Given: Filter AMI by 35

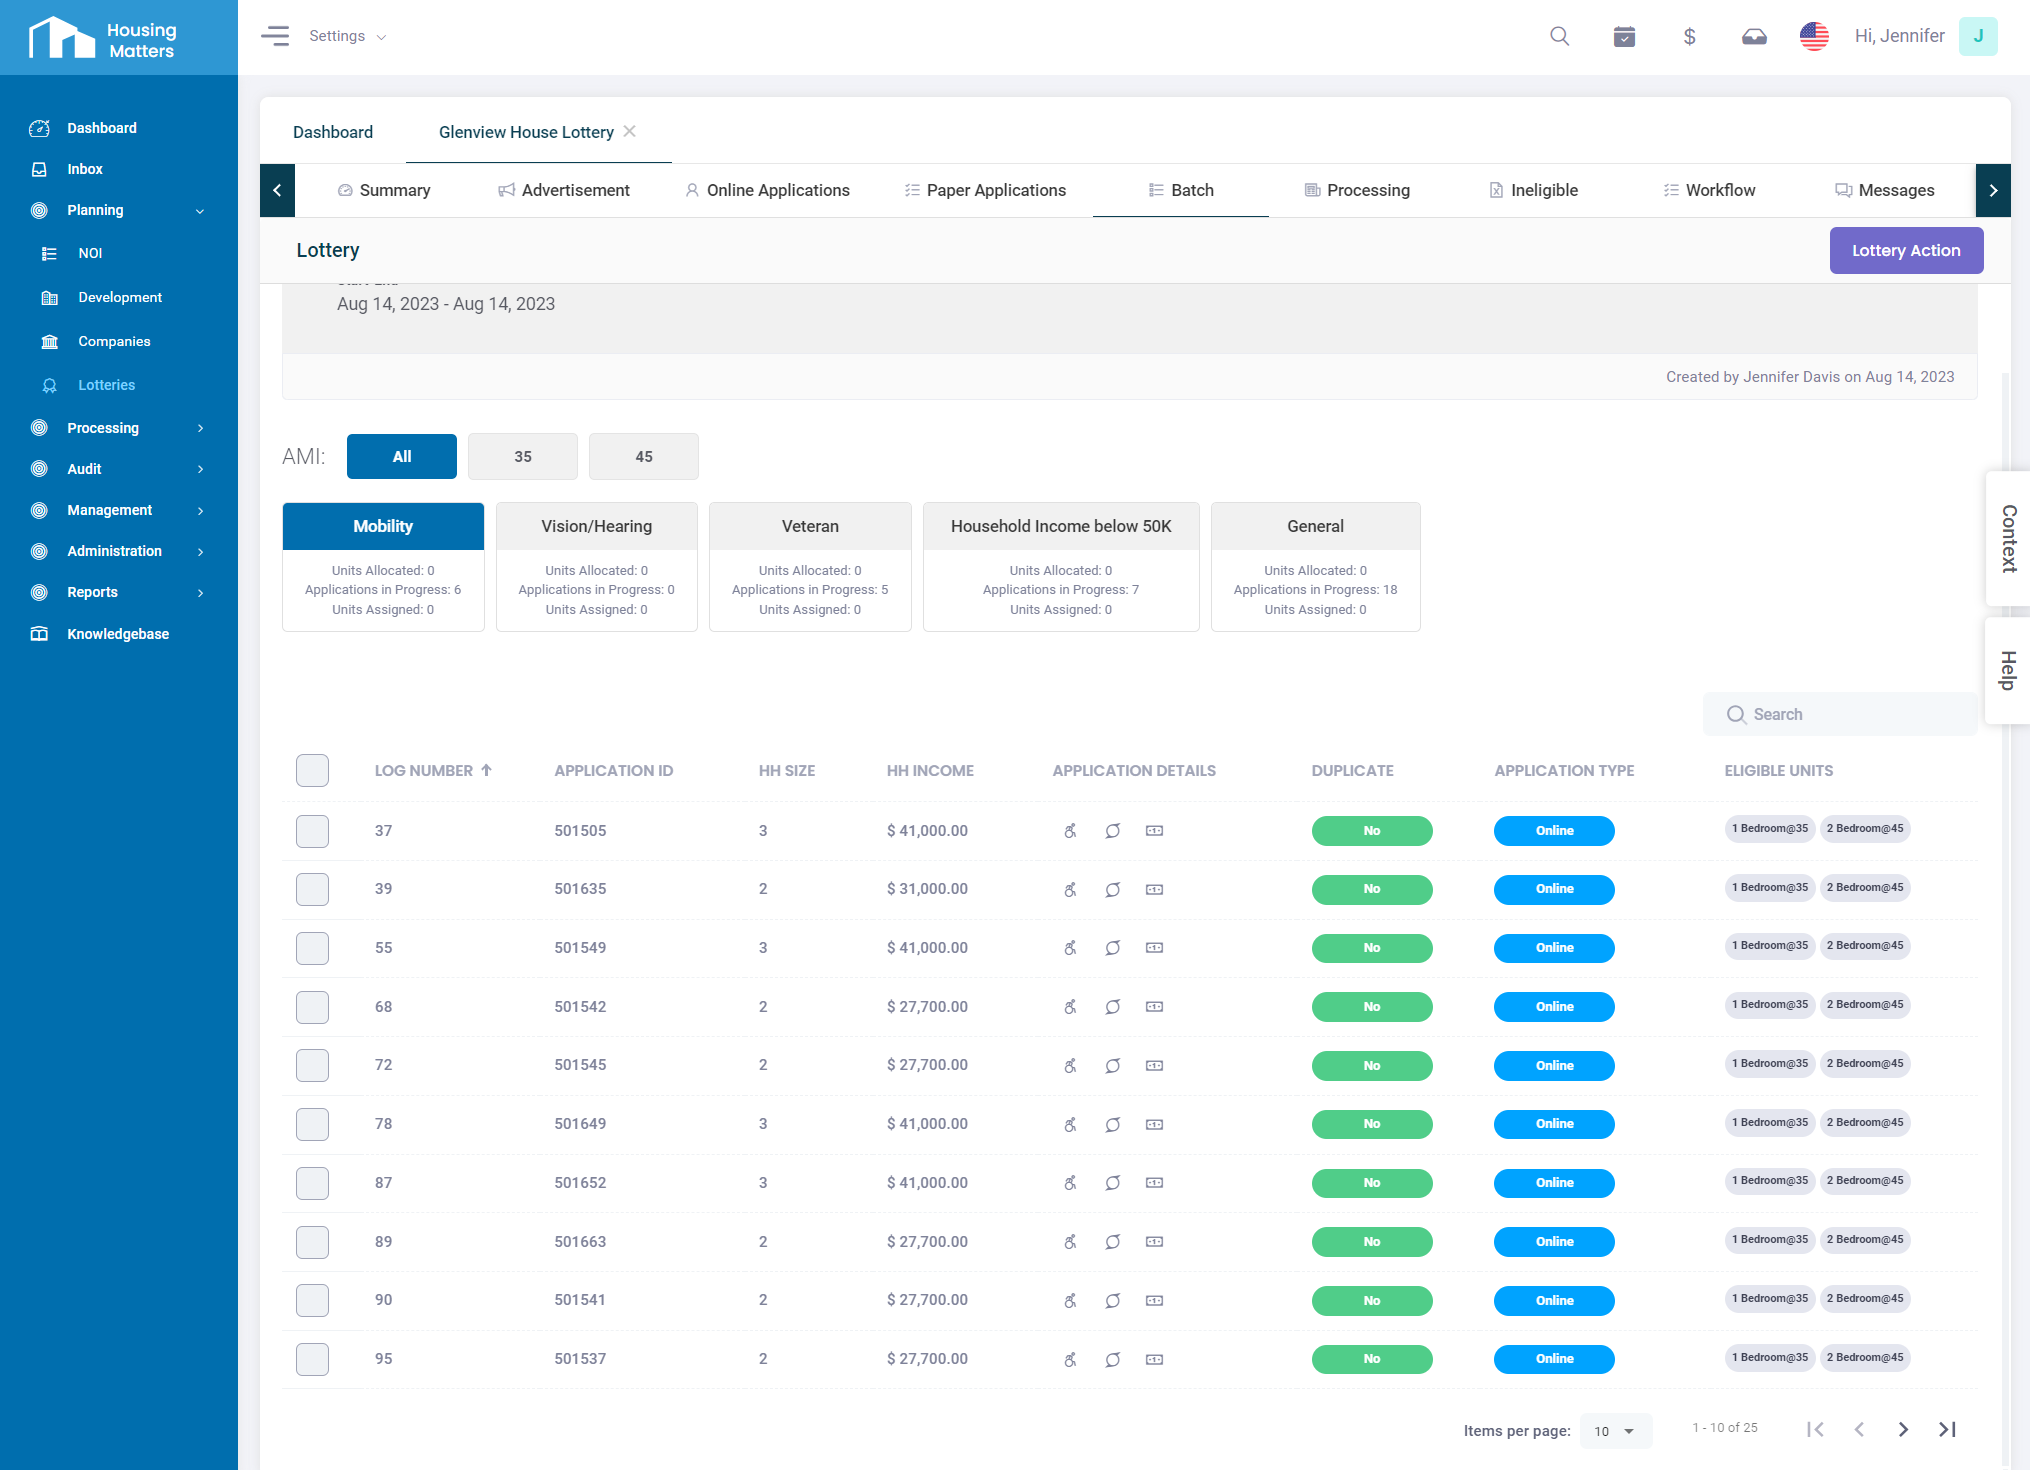Looking at the screenshot, I should [522, 457].
